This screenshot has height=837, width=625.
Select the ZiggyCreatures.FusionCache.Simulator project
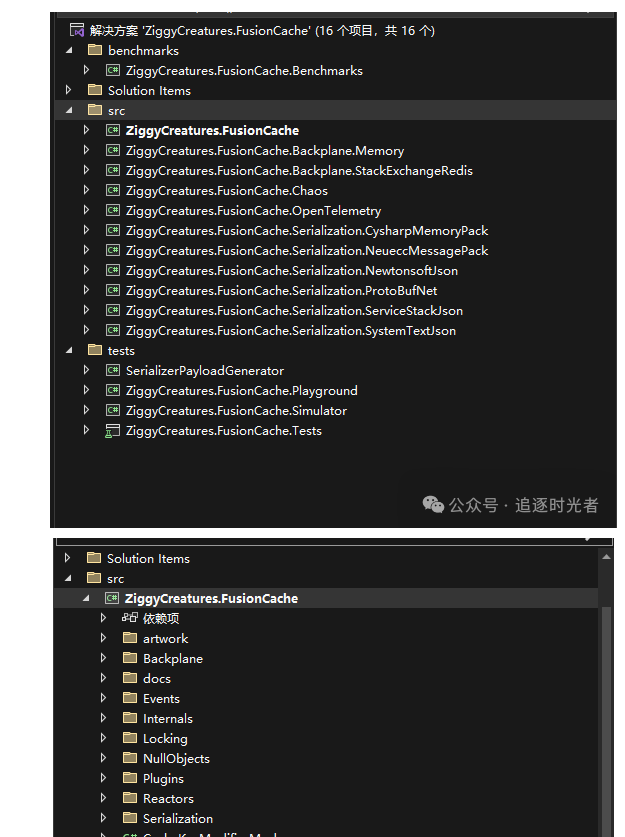236,411
